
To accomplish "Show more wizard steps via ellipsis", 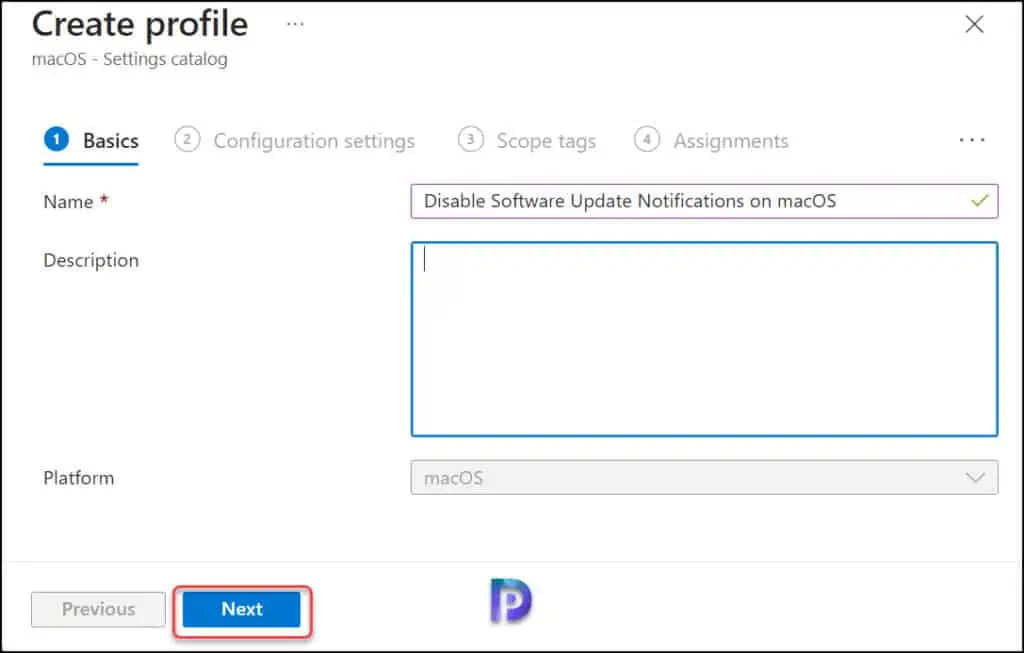I will [x=972, y=140].
